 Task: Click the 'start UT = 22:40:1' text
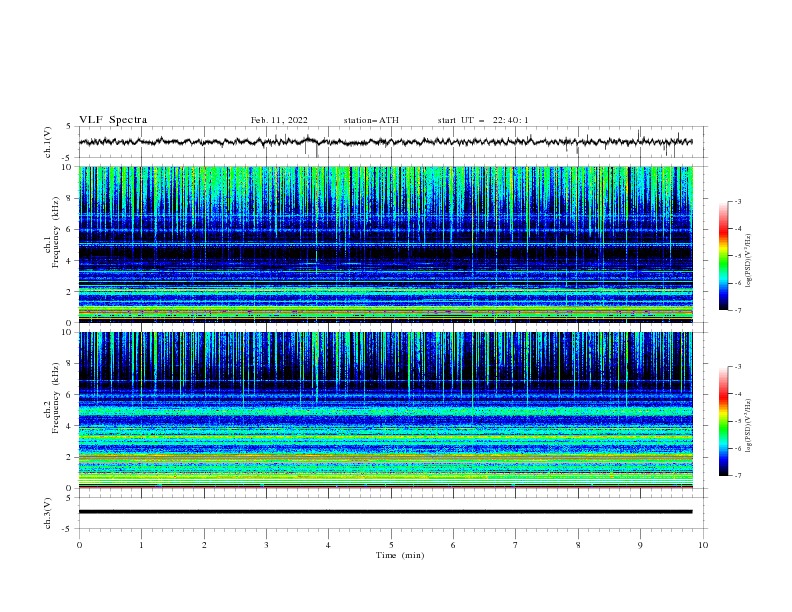point(483,120)
